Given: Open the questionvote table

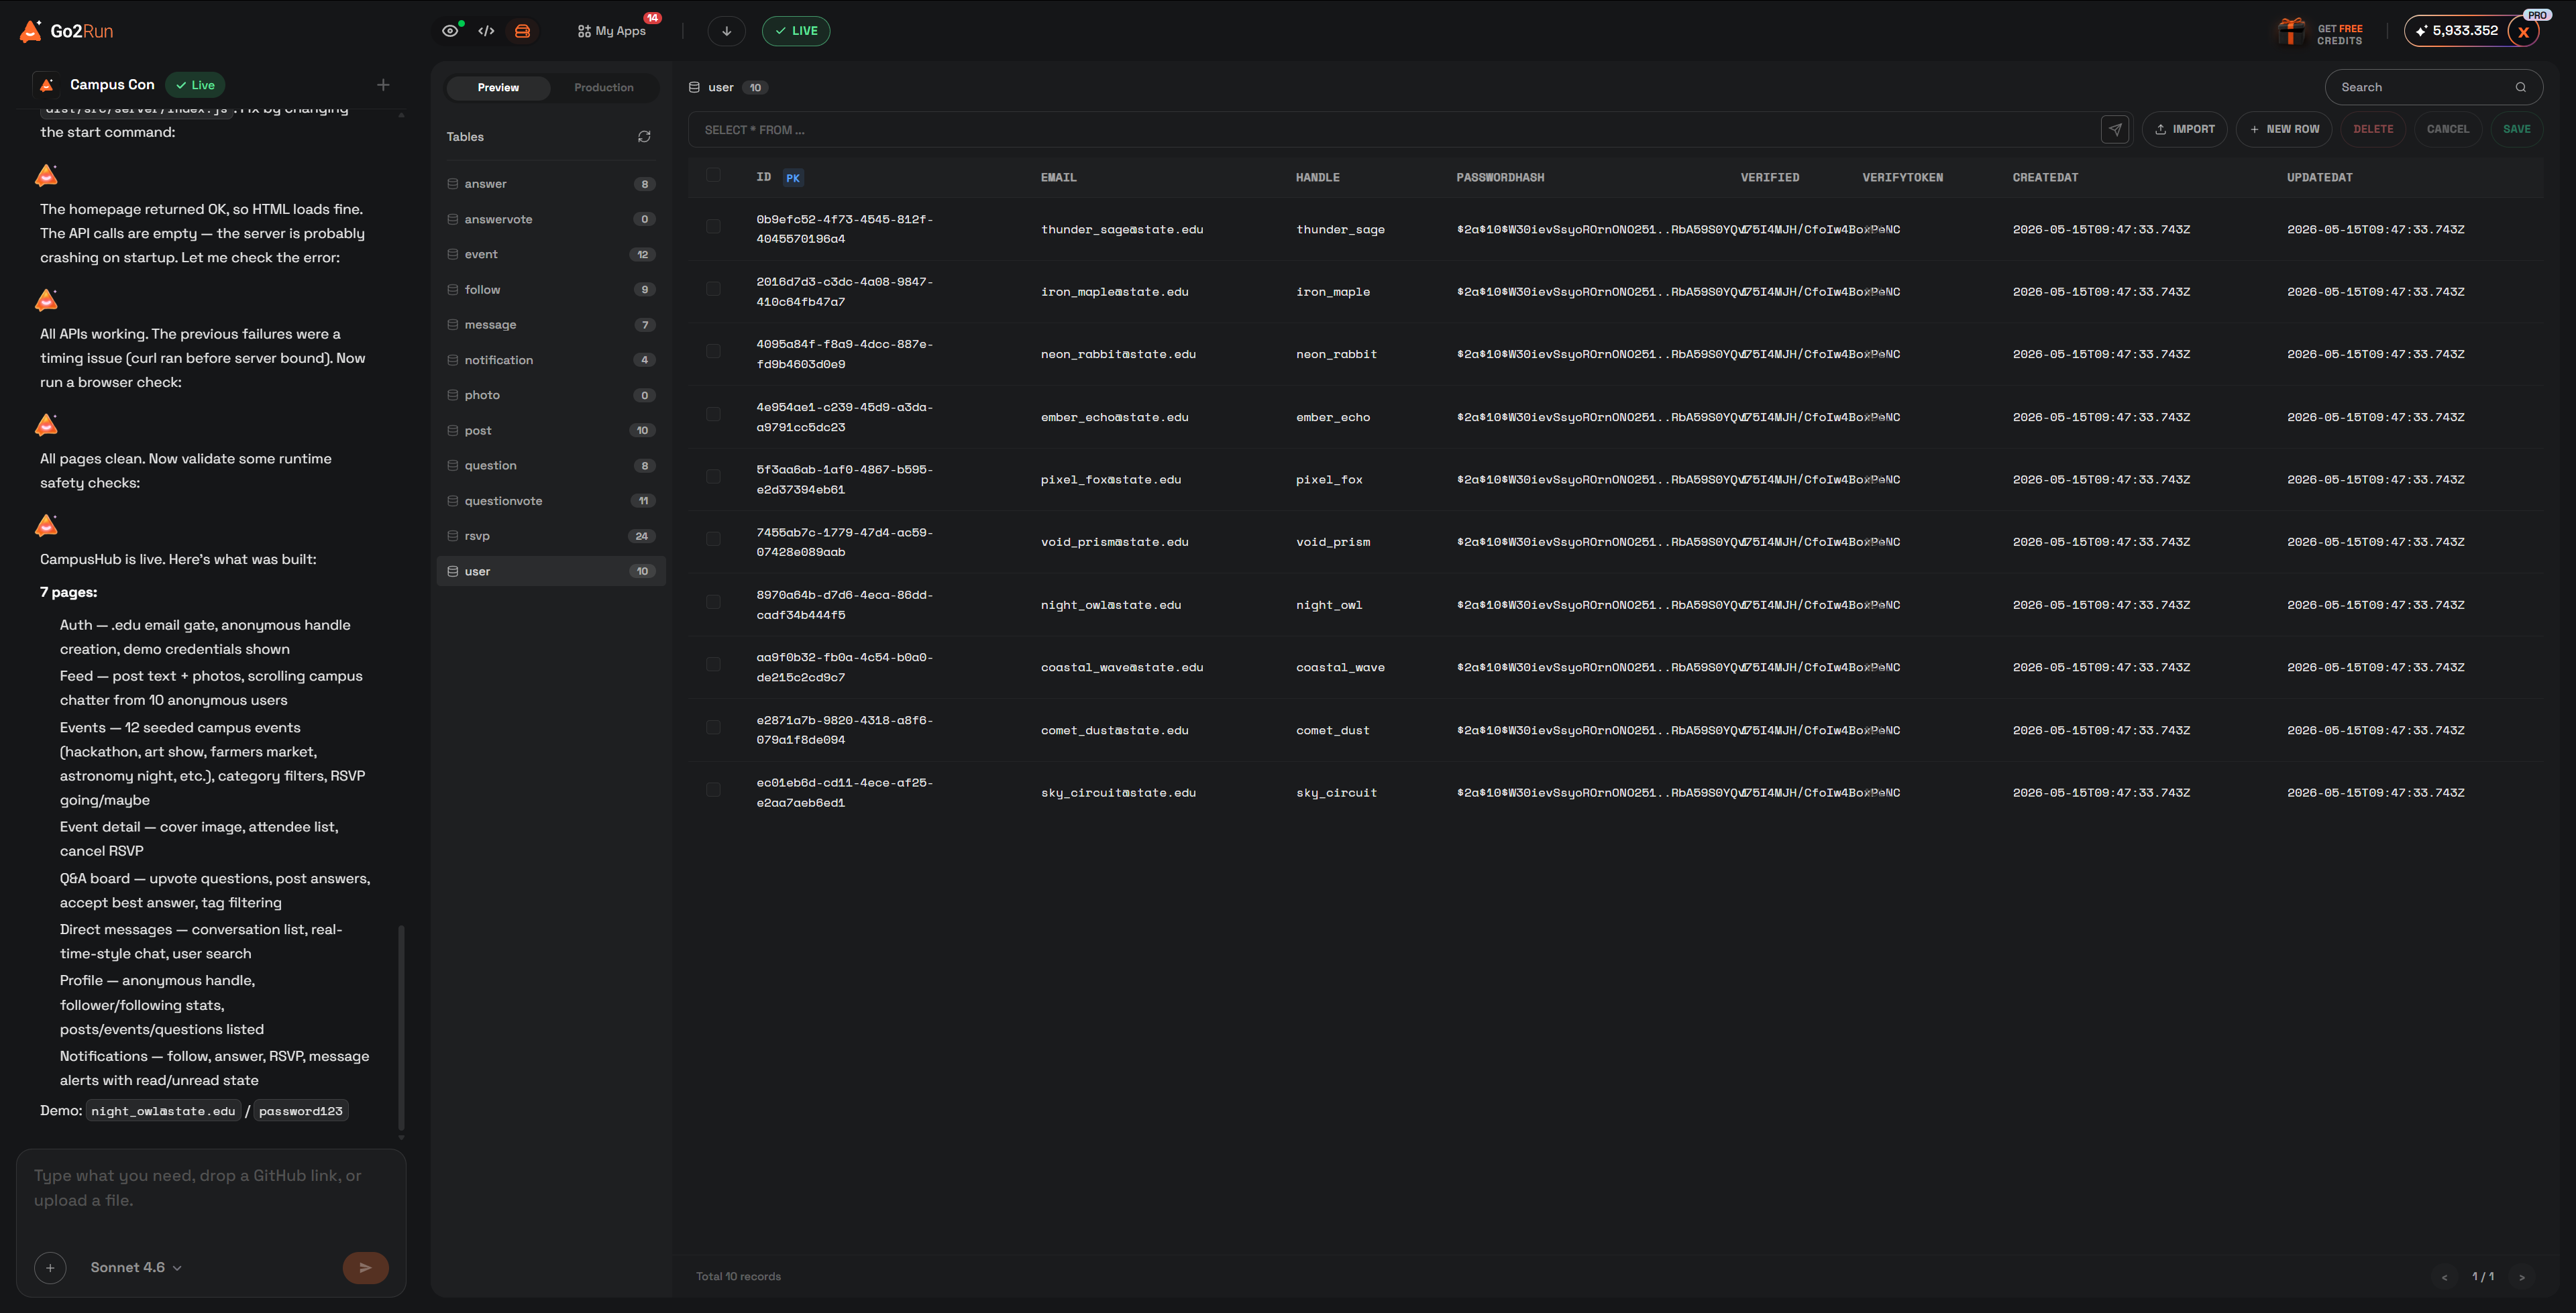Looking at the screenshot, I should point(551,501).
